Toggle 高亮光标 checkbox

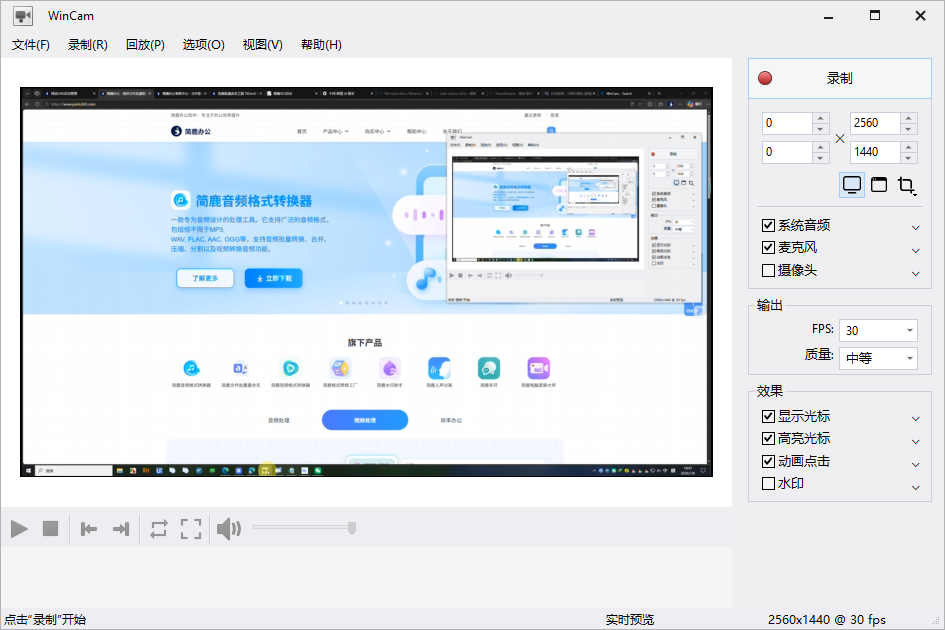(768, 438)
